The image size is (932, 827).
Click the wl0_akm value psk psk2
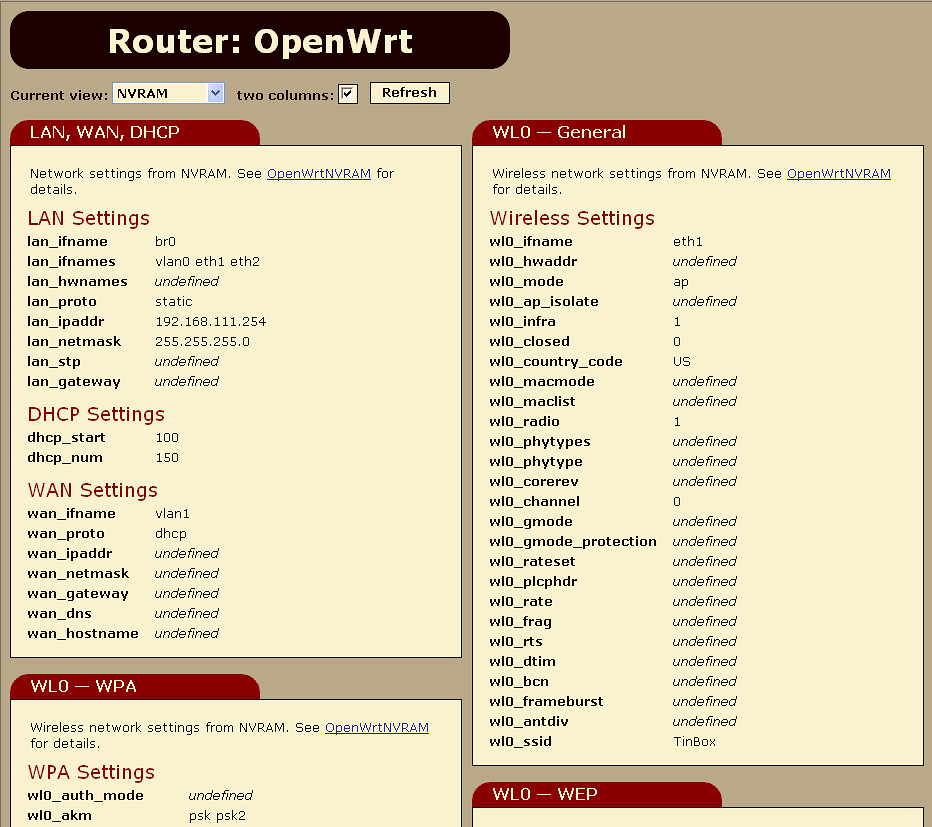coord(217,816)
